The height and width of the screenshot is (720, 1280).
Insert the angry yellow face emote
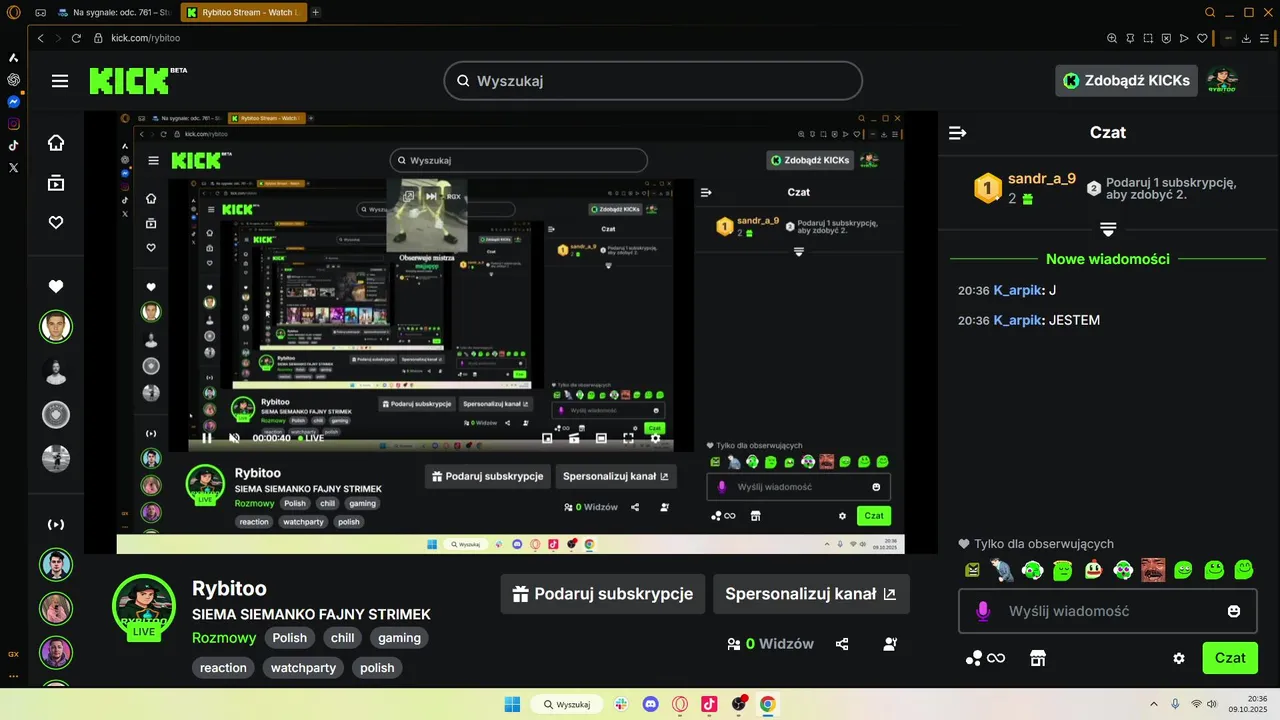click(972, 570)
